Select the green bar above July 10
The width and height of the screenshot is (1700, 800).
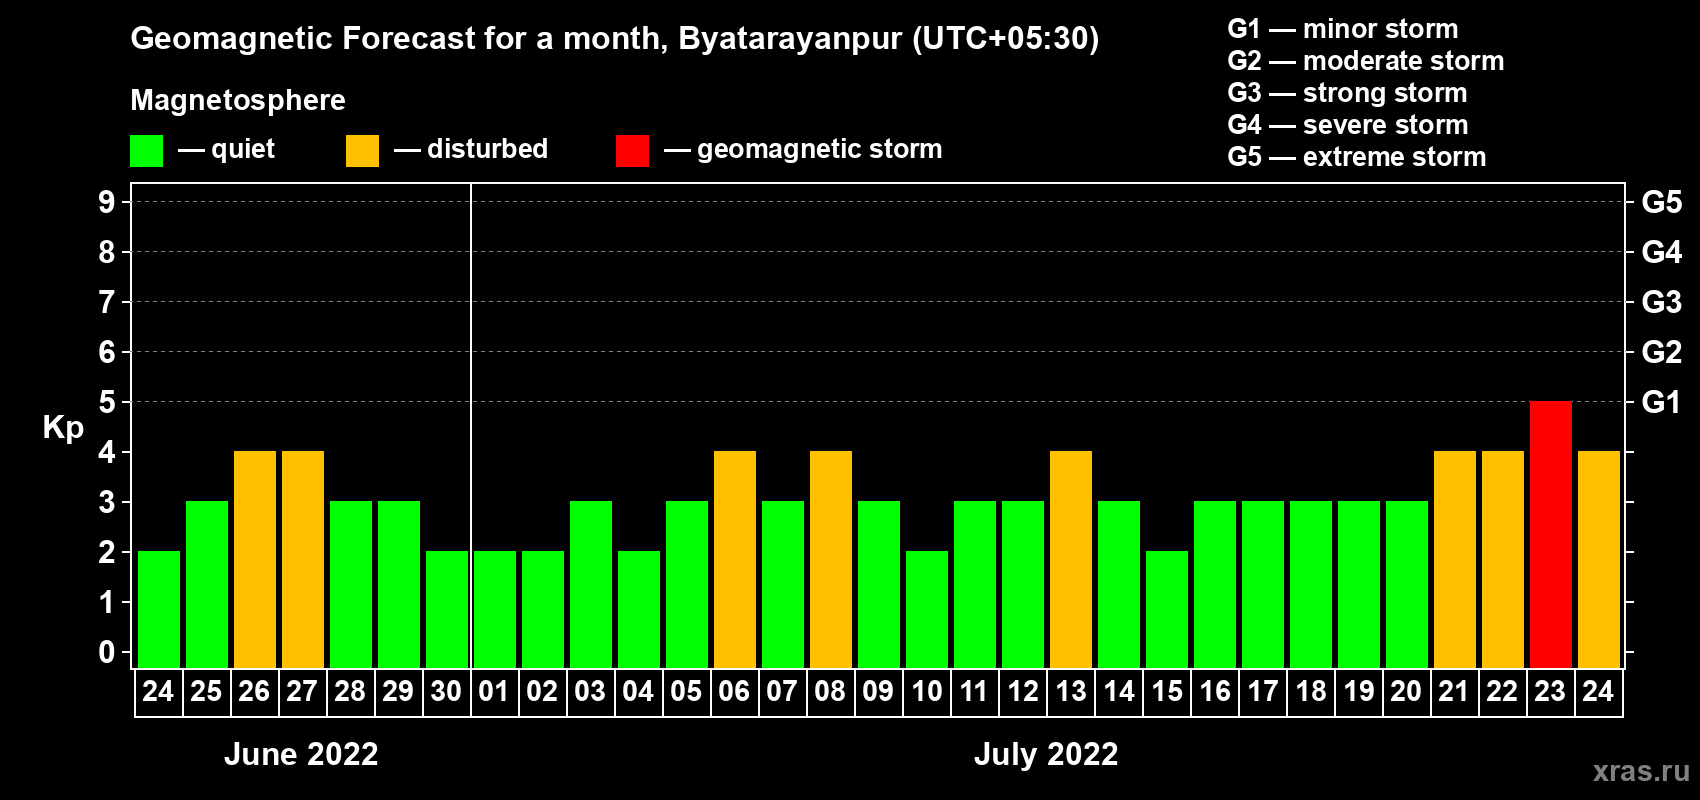point(926,609)
